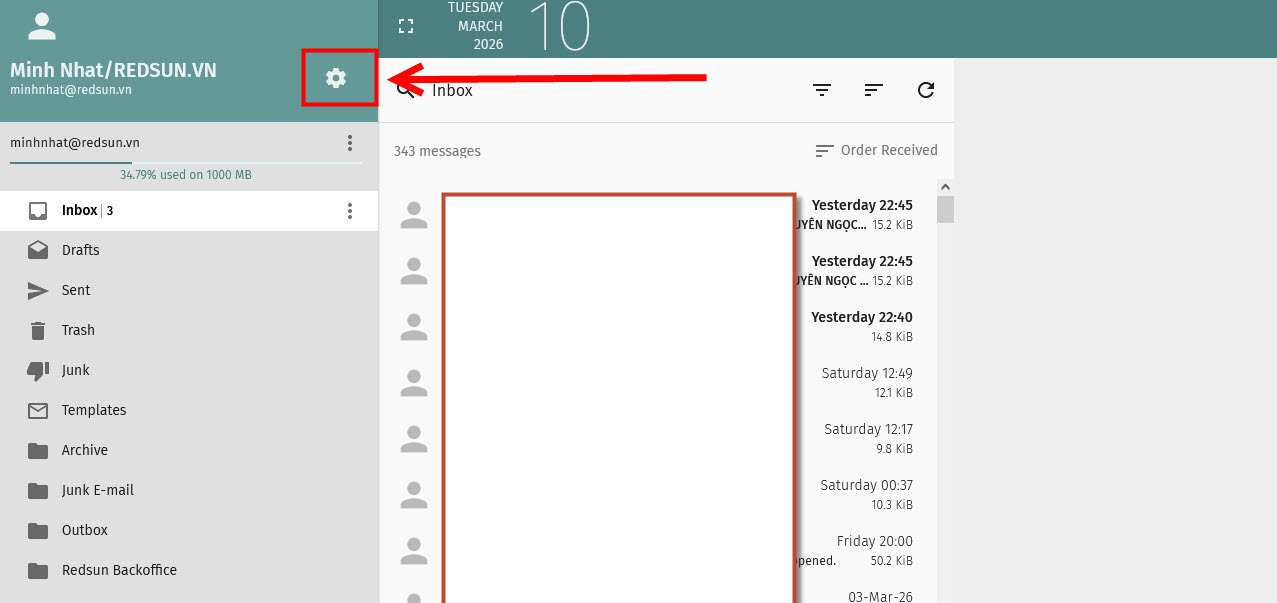Click the Junk thumbs-down folder icon
1277x603 pixels.
click(38, 370)
